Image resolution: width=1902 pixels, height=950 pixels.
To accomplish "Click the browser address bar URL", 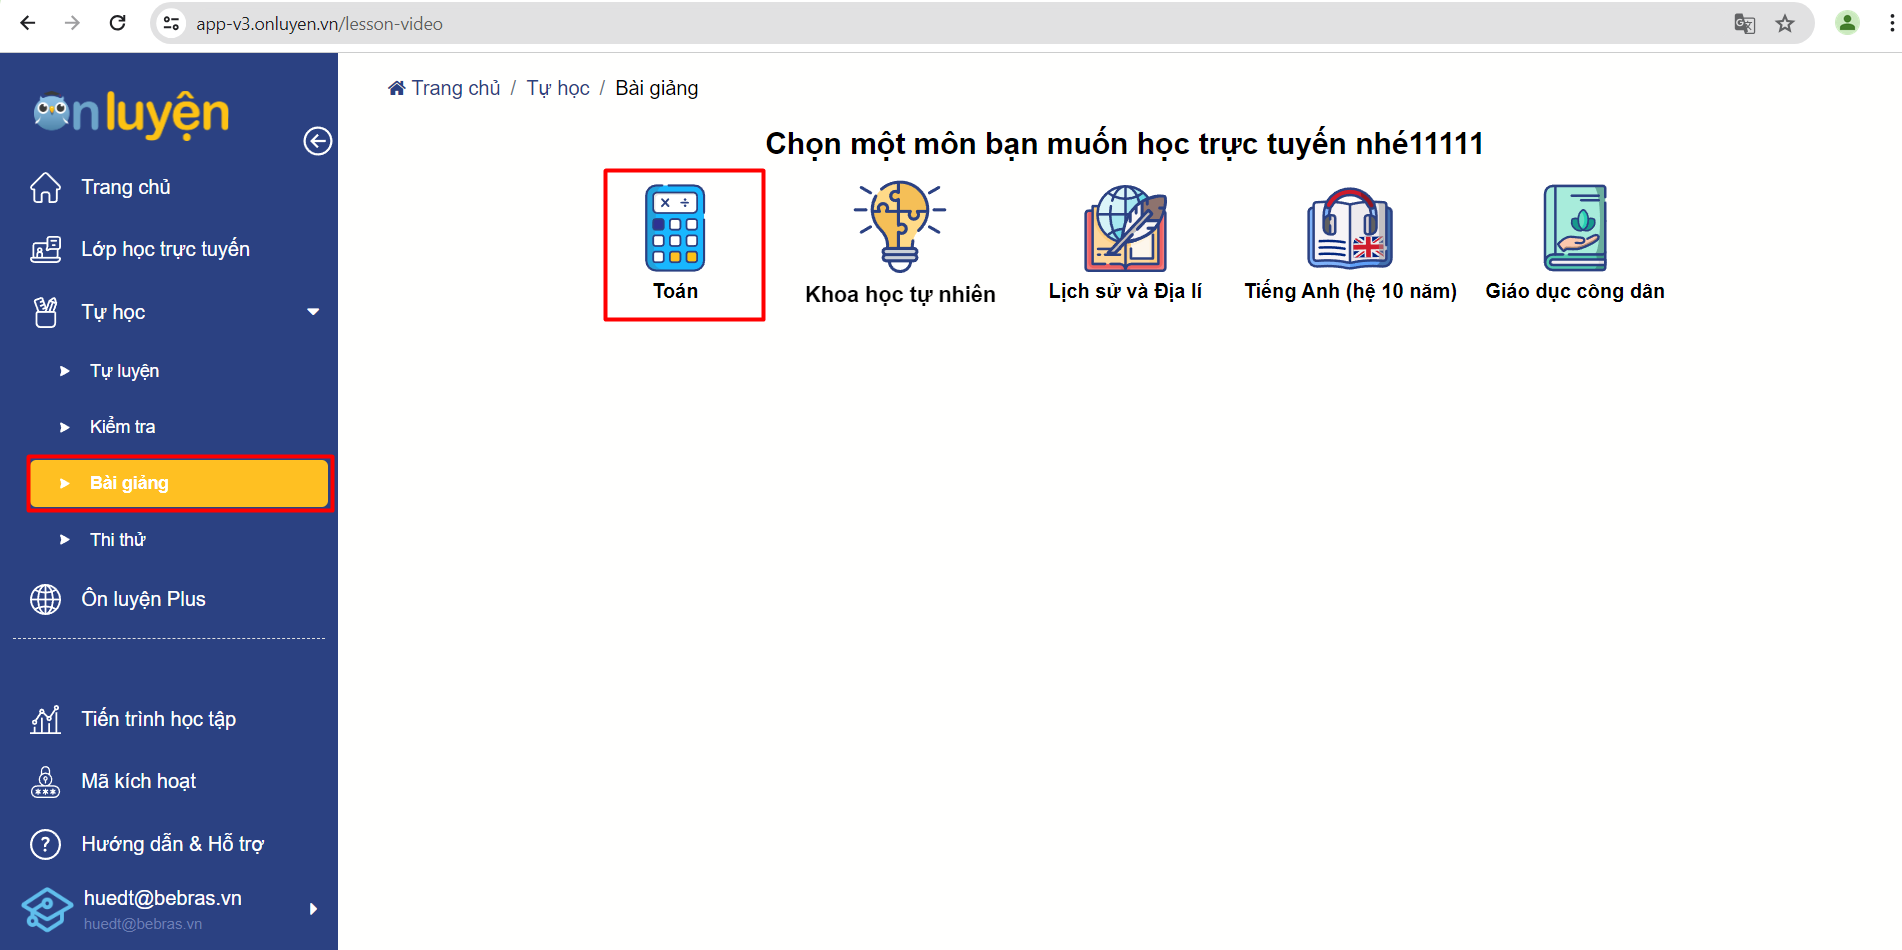I will click(x=319, y=24).
